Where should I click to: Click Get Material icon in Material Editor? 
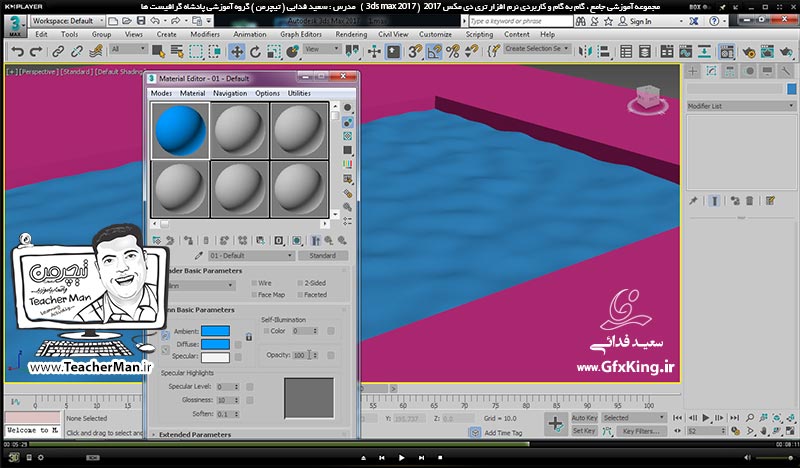click(157, 240)
